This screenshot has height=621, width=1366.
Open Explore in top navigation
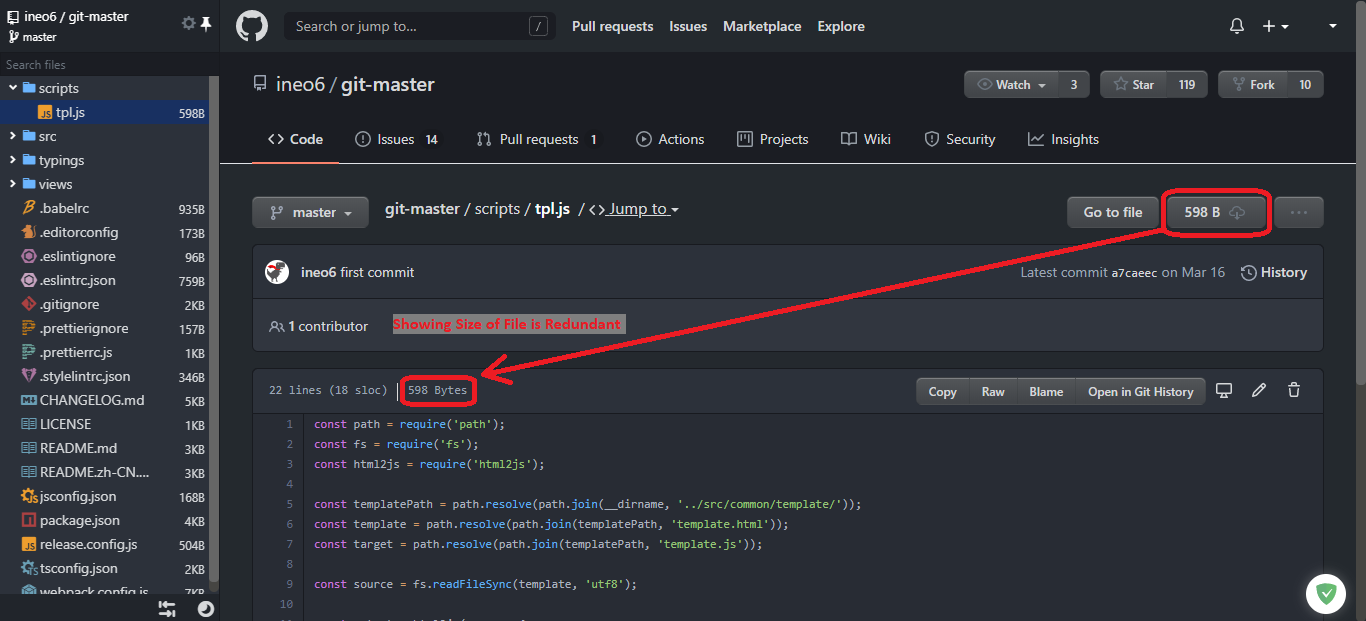point(841,26)
